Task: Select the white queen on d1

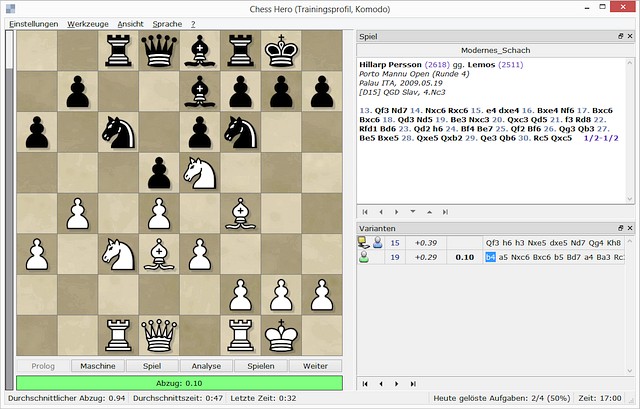Action: (x=159, y=336)
